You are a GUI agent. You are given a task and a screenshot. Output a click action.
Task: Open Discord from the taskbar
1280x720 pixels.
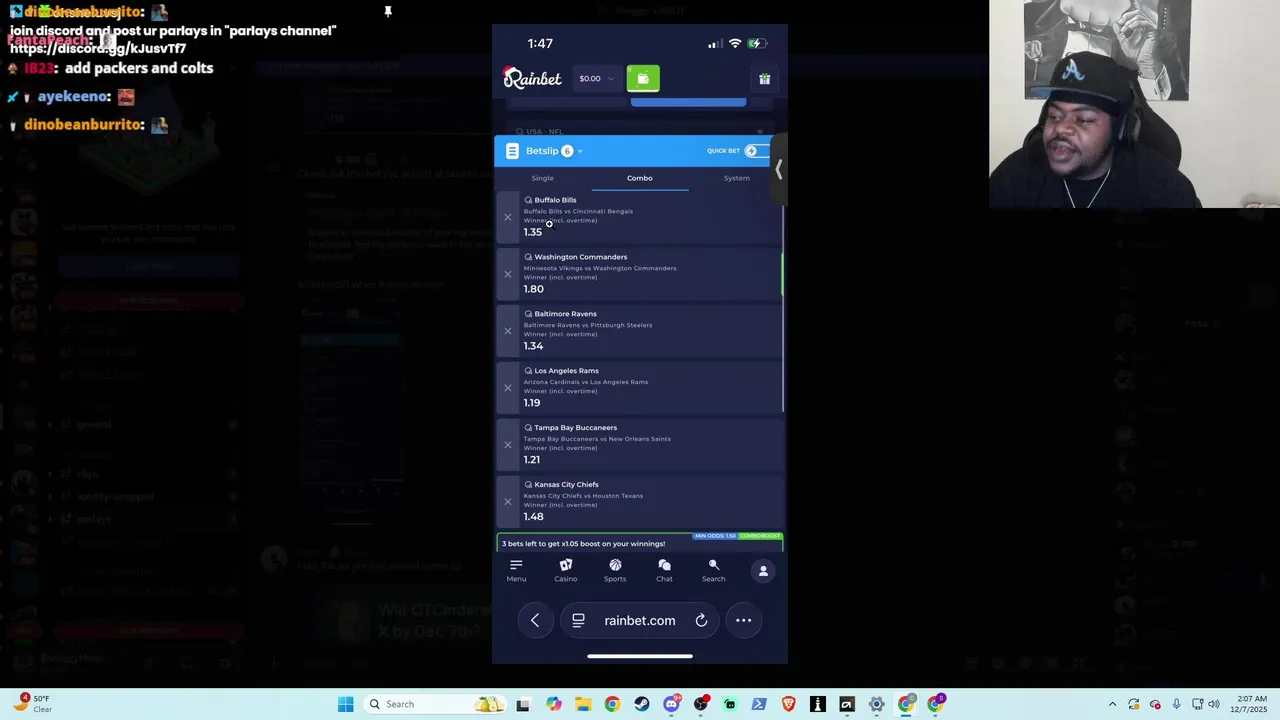click(x=672, y=704)
